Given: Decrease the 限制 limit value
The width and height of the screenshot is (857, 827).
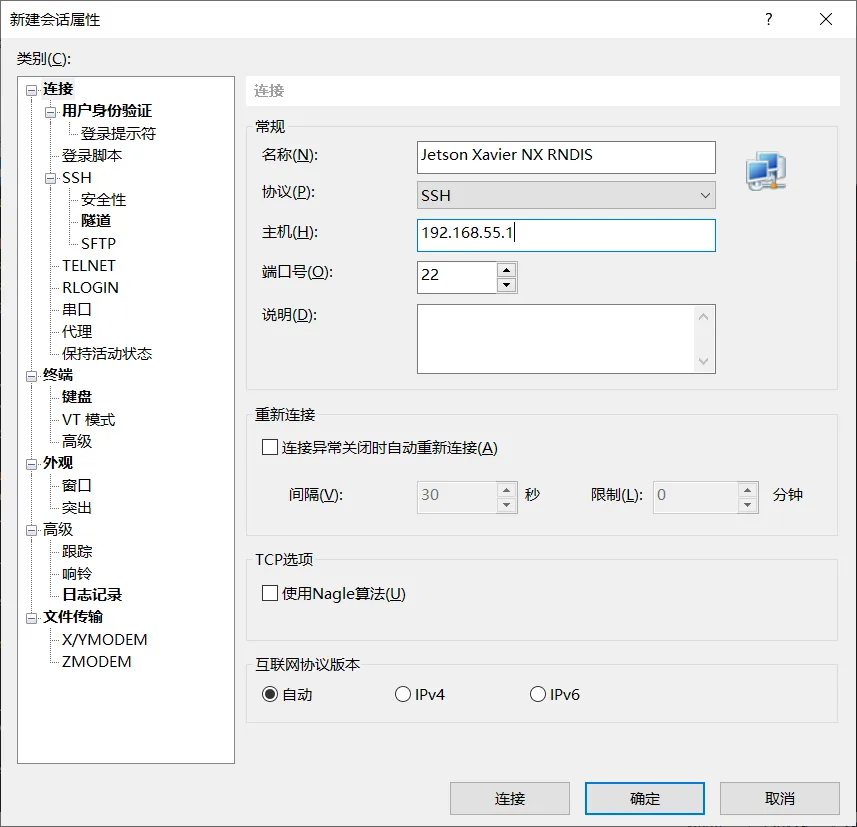Looking at the screenshot, I should click(x=747, y=505).
